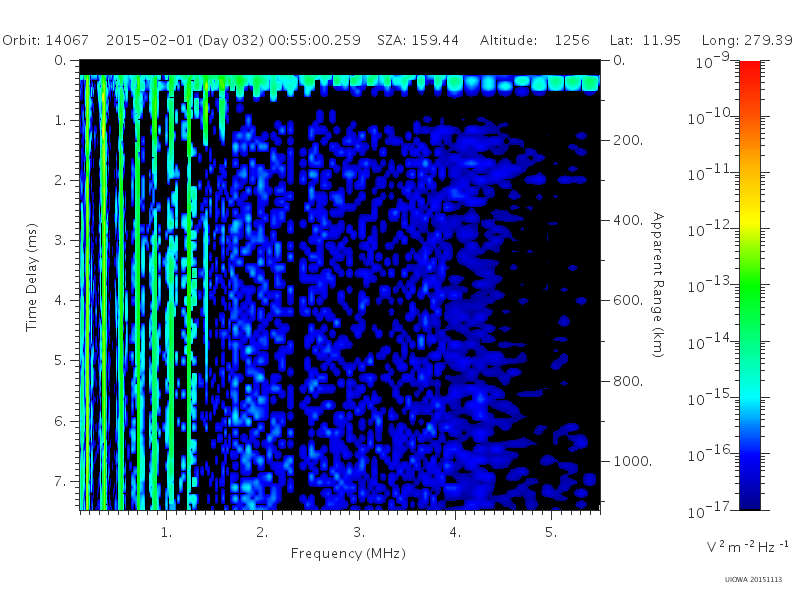Click the 4. time delay tick label

[x=60, y=301]
